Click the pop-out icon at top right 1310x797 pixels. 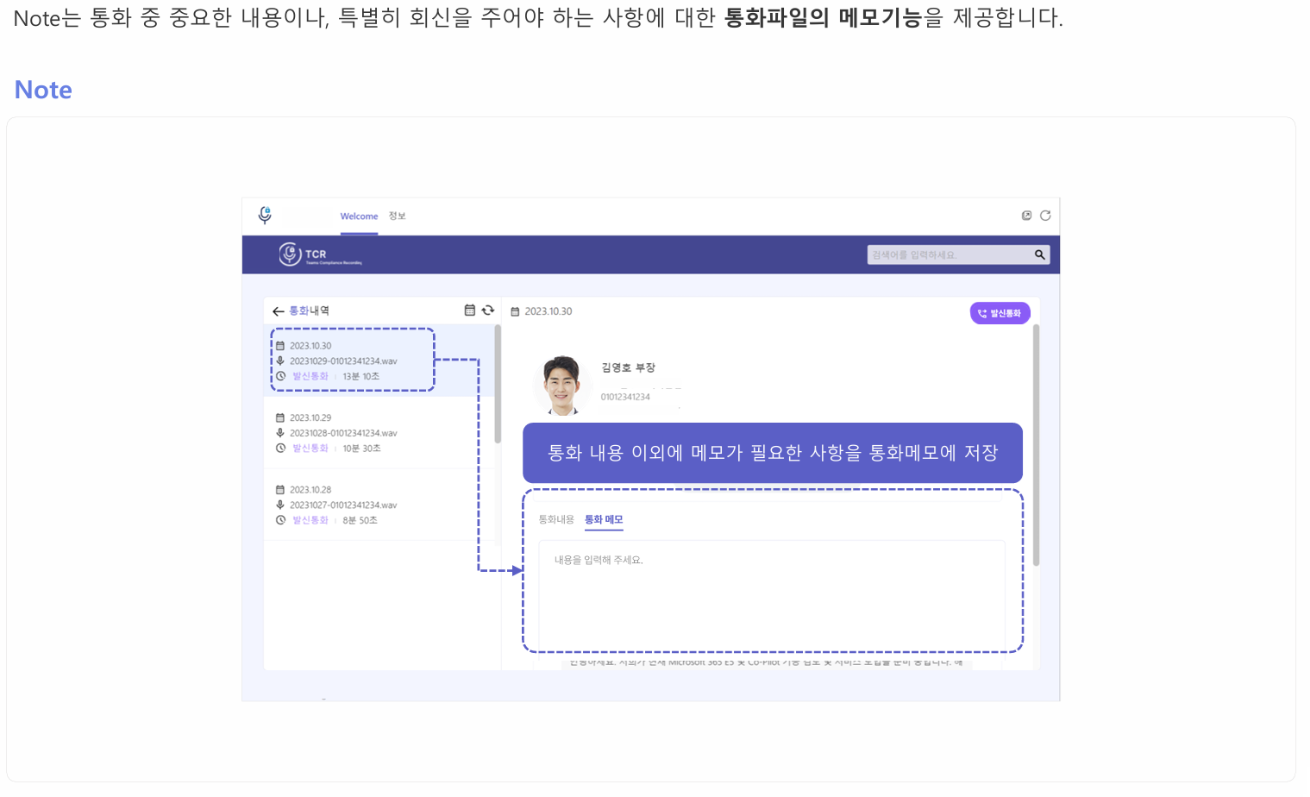click(1026, 216)
